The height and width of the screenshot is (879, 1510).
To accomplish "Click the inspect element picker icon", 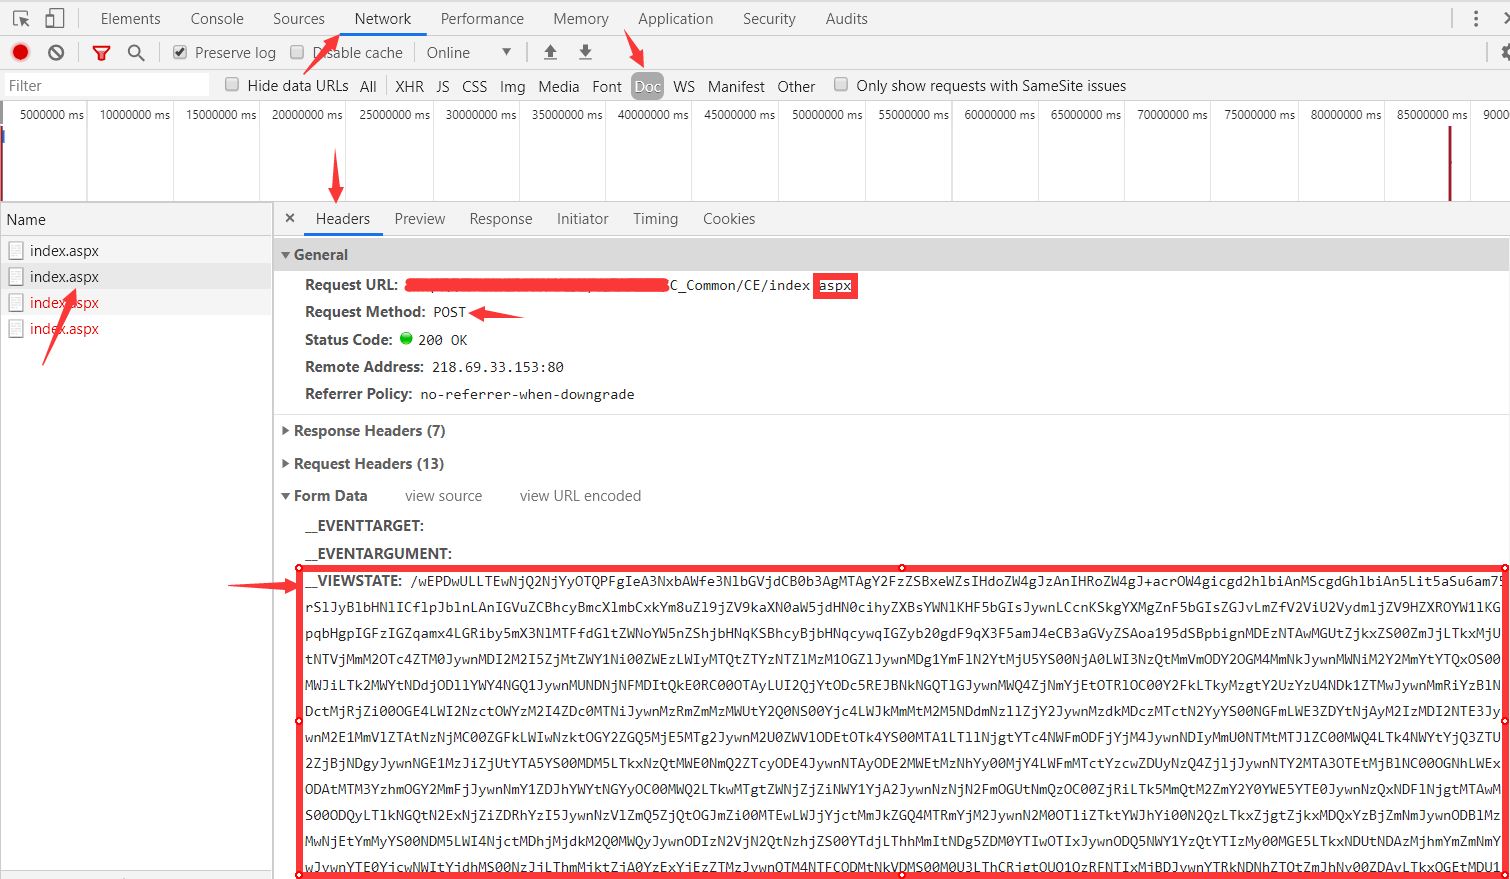I will click(21, 18).
